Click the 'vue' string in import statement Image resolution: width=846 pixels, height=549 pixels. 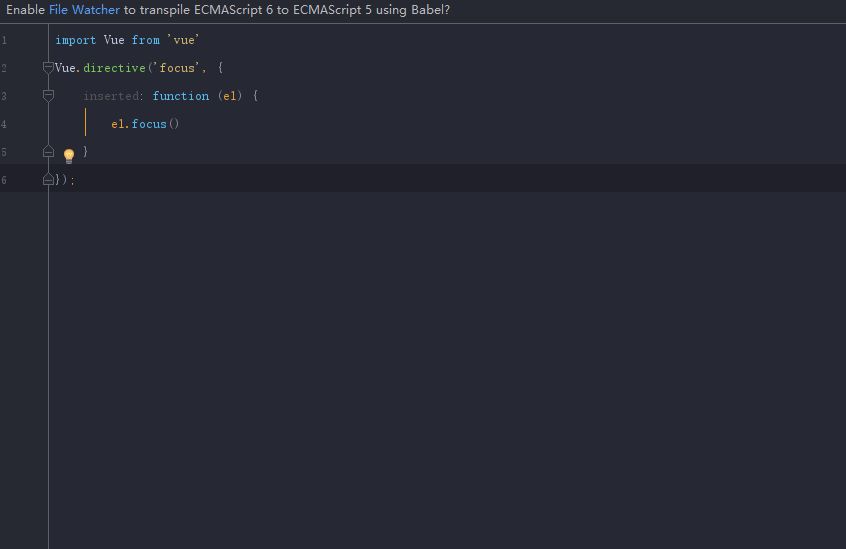point(183,40)
